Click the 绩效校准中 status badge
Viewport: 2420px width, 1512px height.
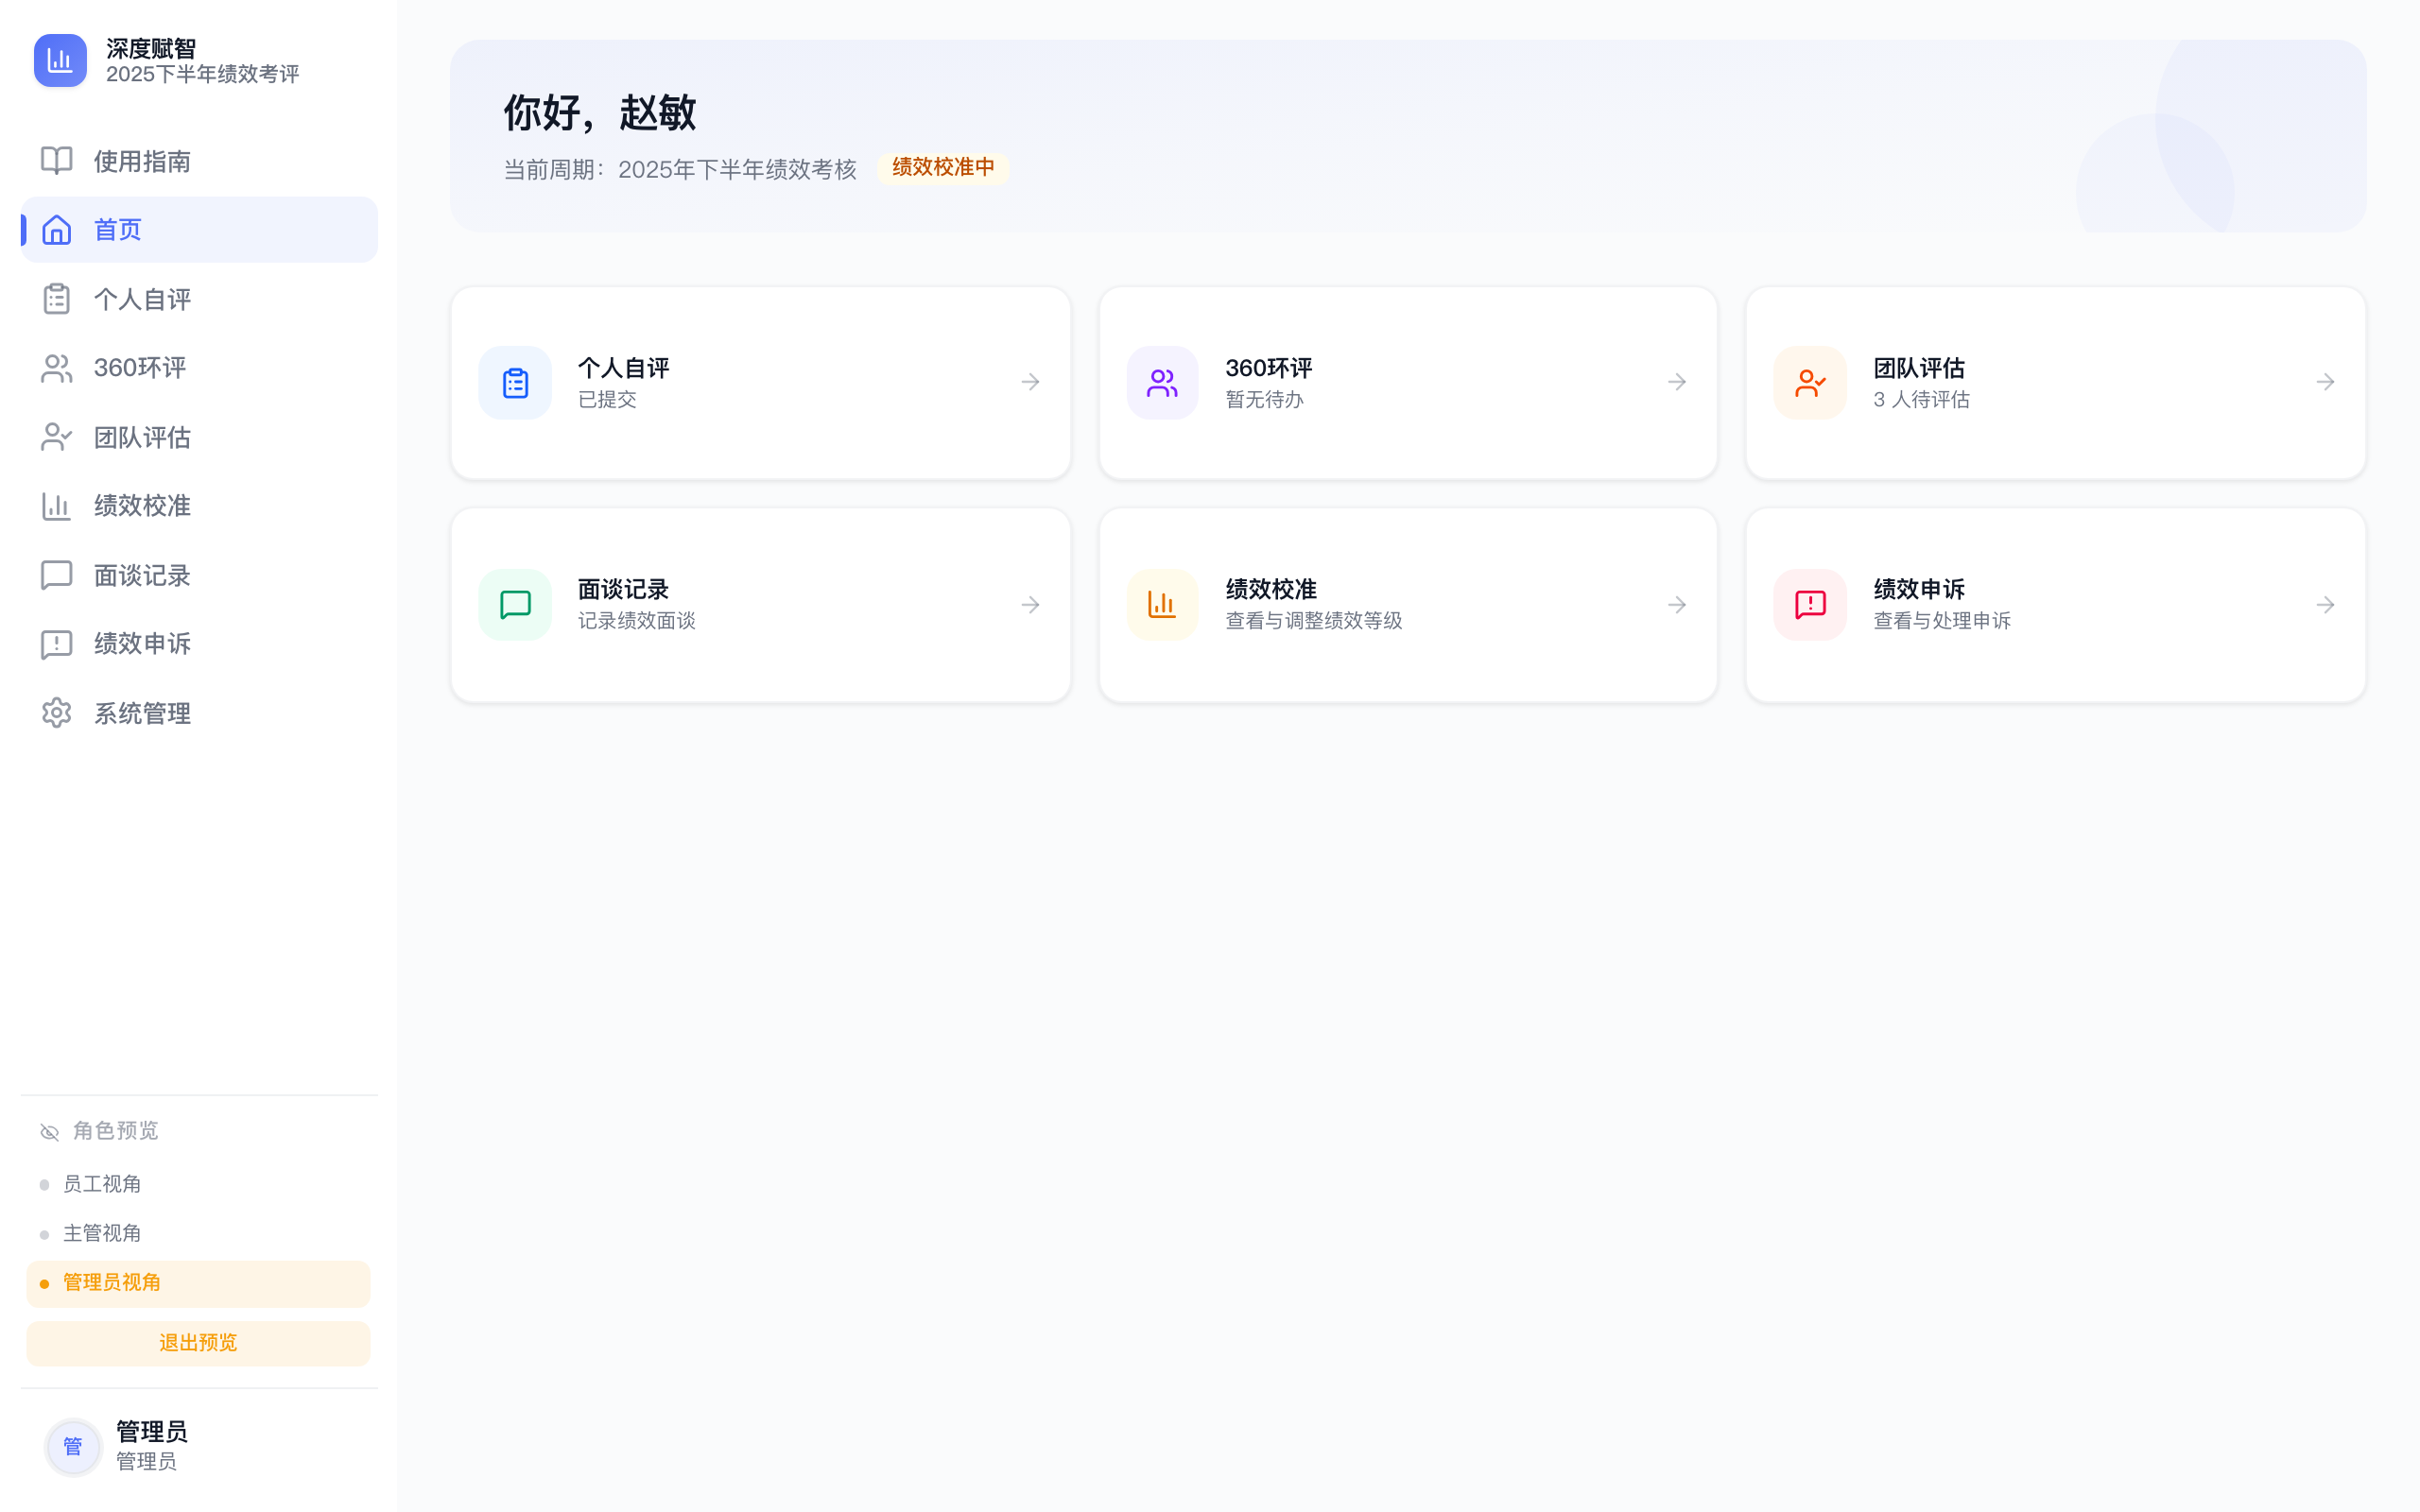coord(941,167)
